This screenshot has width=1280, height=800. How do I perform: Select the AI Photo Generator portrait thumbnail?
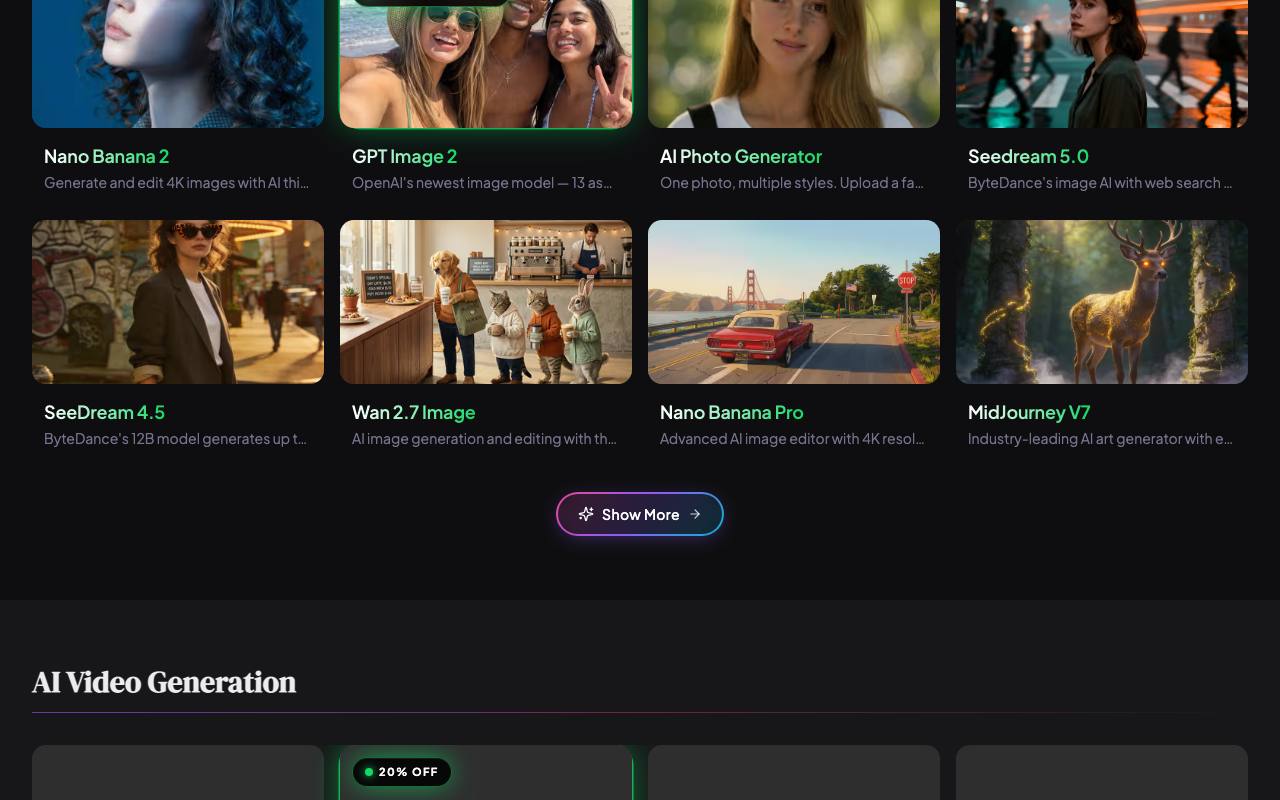pos(794,64)
